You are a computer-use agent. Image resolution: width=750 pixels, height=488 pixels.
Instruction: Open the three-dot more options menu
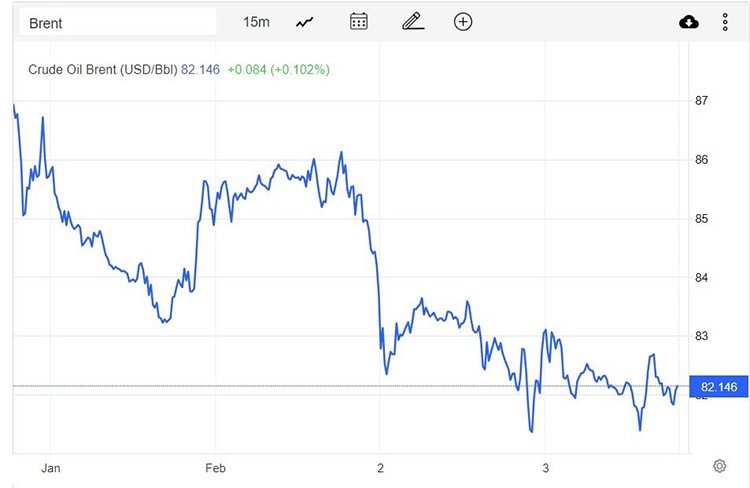[x=725, y=22]
